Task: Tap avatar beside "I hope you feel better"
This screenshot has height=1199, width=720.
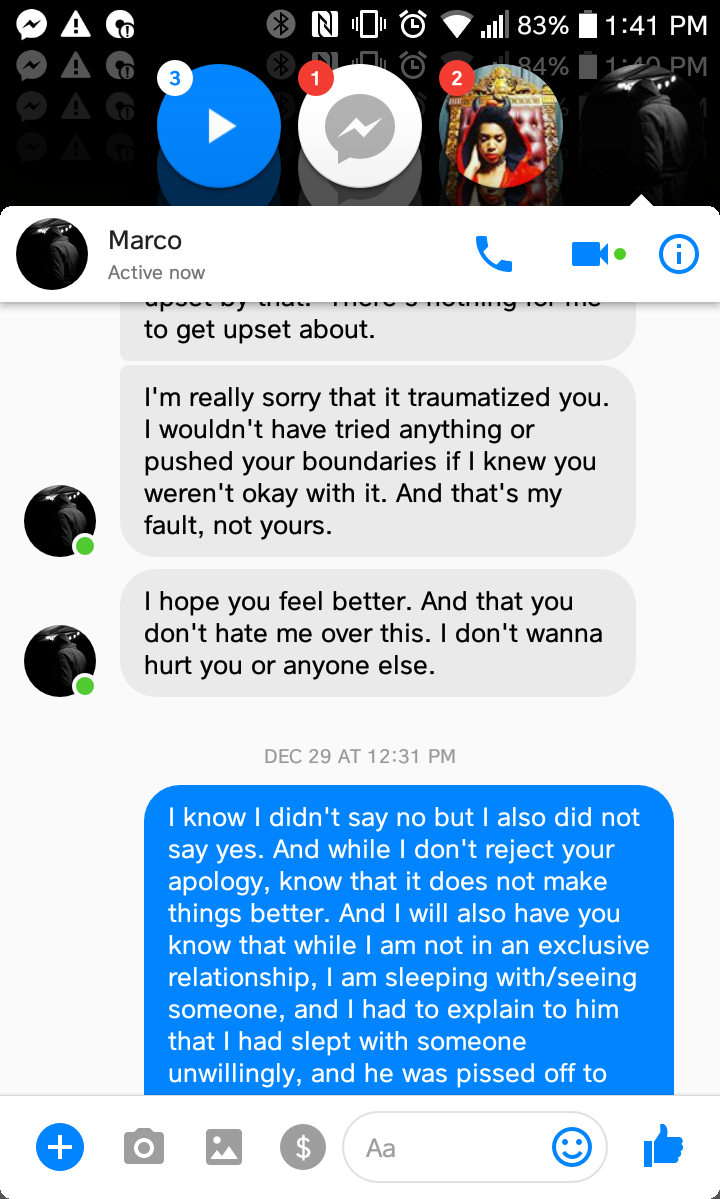Action: coord(60,661)
